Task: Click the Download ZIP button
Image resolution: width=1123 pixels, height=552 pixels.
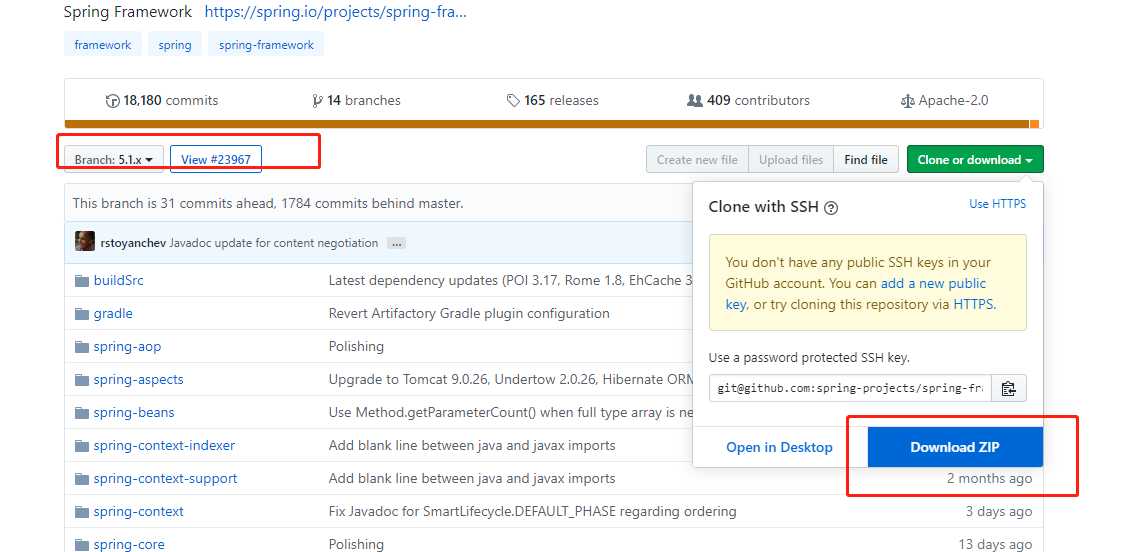Action: [x=955, y=447]
